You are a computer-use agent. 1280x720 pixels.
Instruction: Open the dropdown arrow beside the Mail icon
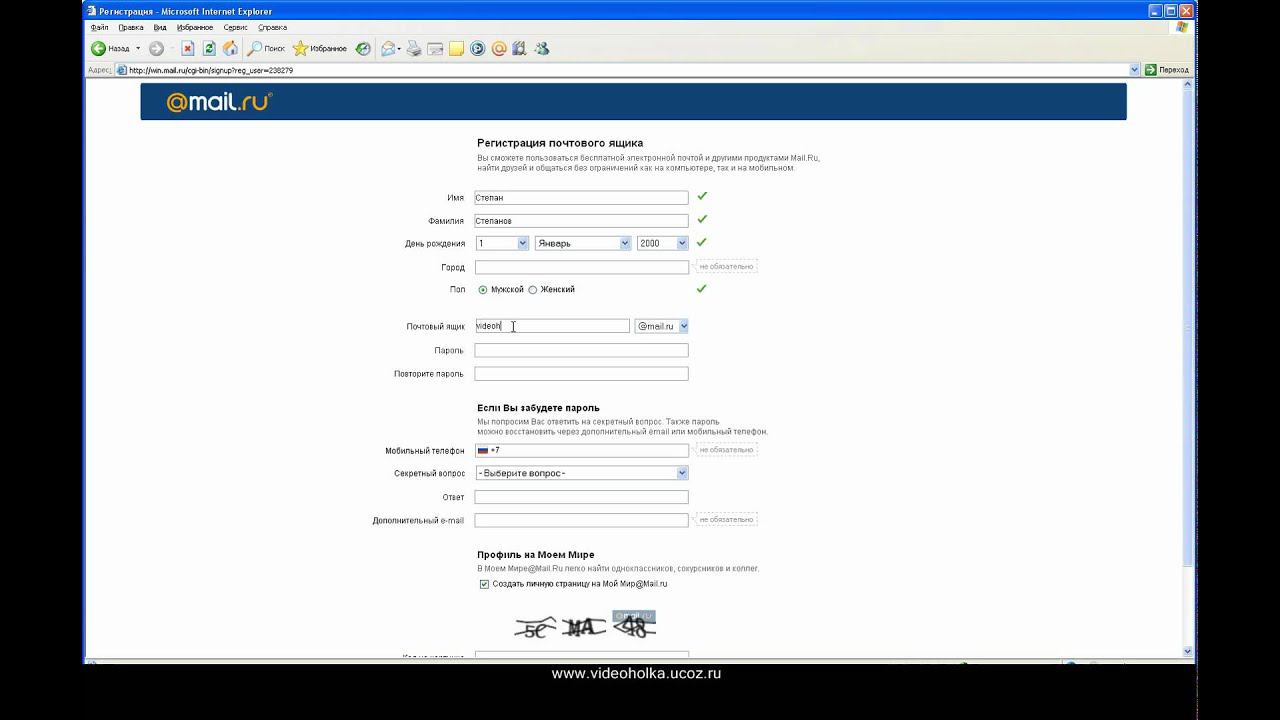tap(399, 48)
